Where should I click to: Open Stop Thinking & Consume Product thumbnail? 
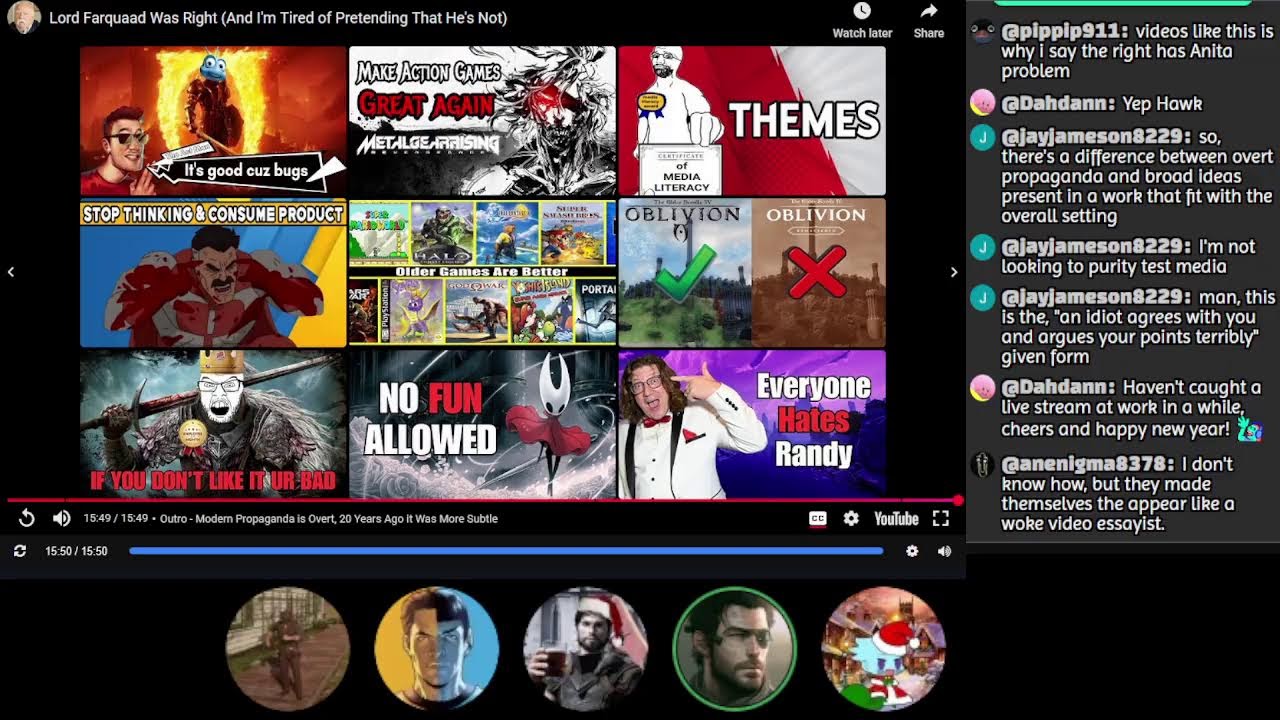213,273
